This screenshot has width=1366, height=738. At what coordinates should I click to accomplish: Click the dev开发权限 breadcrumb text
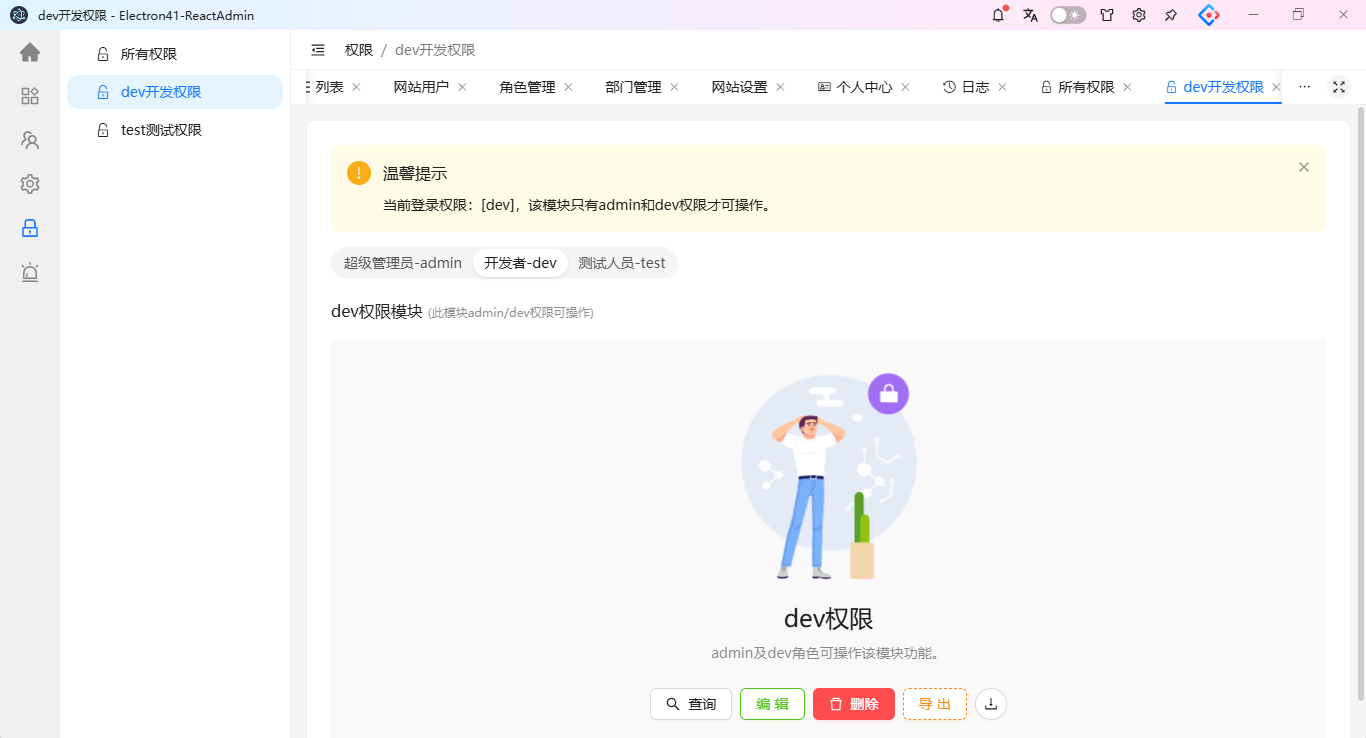[435, 50]
